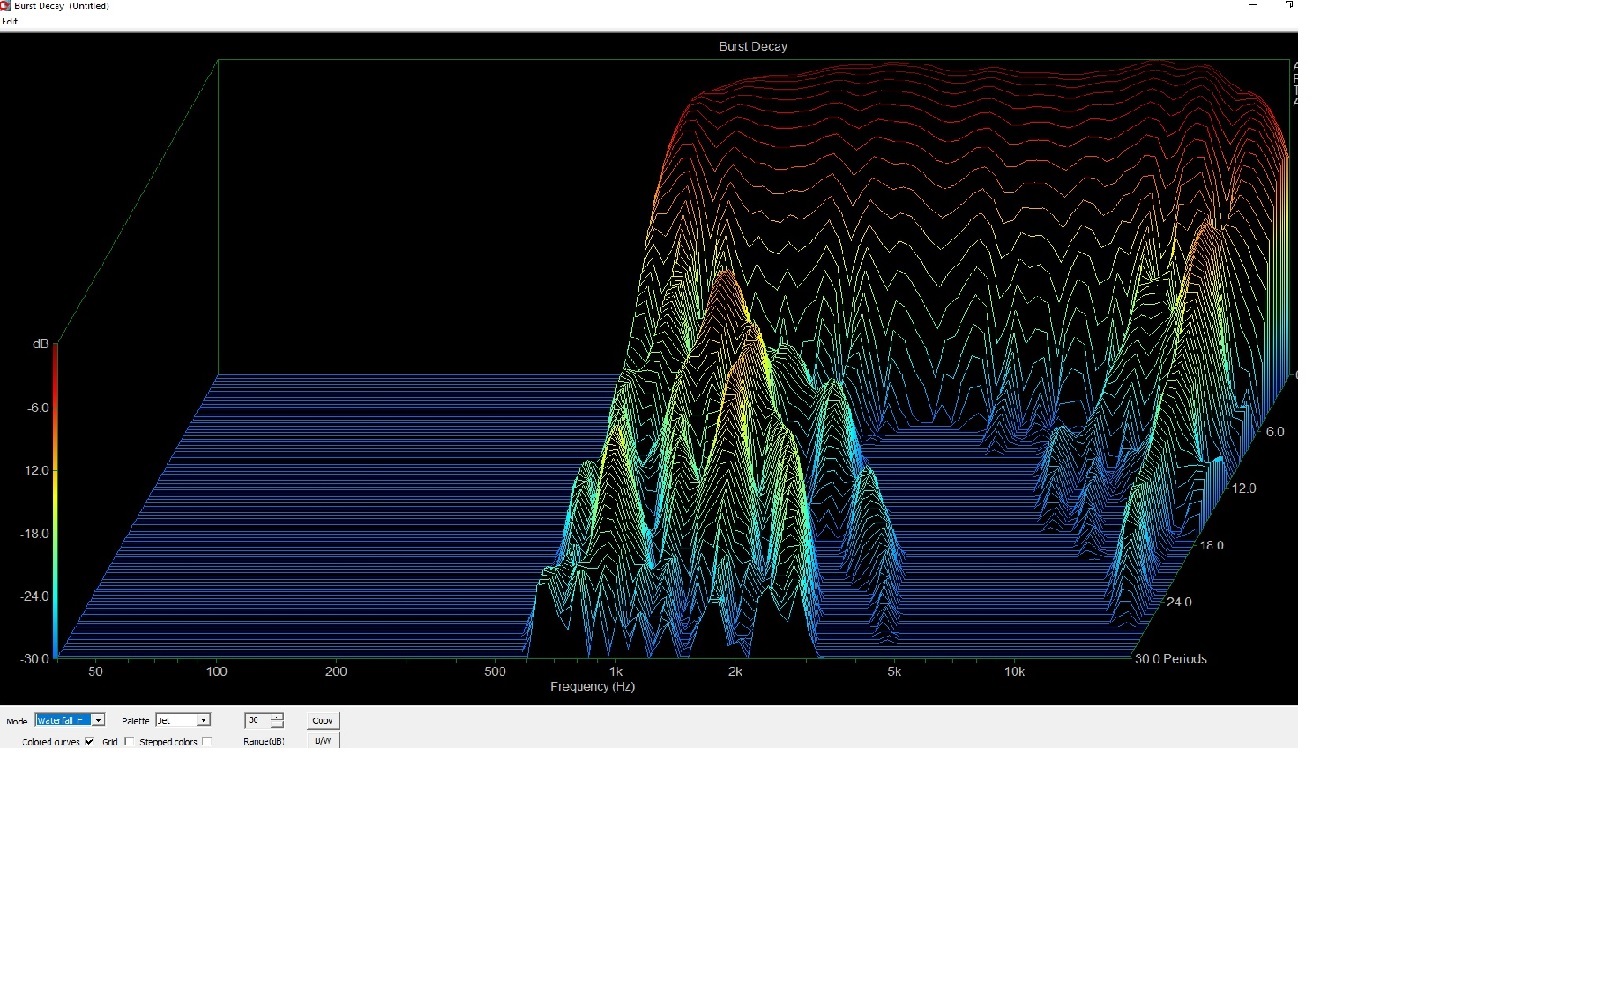Minimize the Burst Decay window
Screen dimensions: 1616x1004
click(x=1252, y=6)
